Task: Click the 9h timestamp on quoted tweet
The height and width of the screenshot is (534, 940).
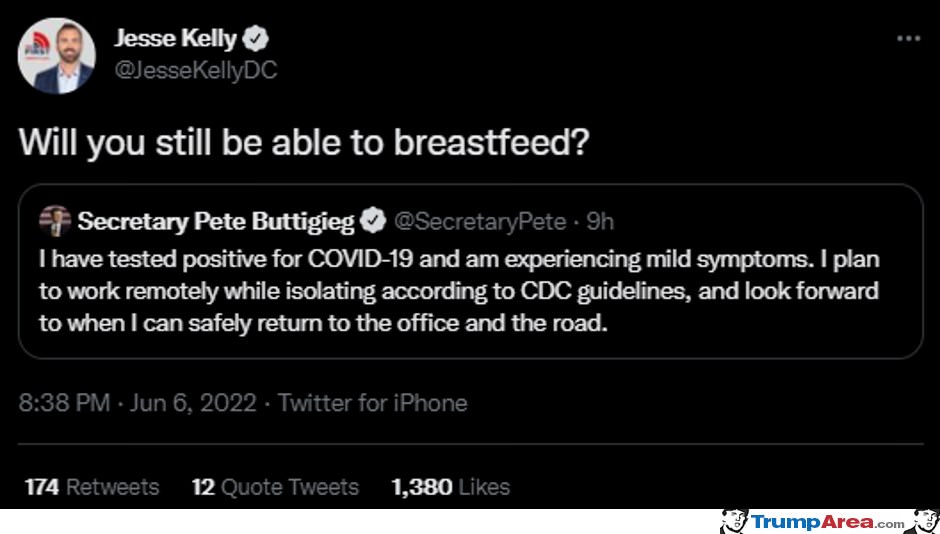Action: click(599, 222)
